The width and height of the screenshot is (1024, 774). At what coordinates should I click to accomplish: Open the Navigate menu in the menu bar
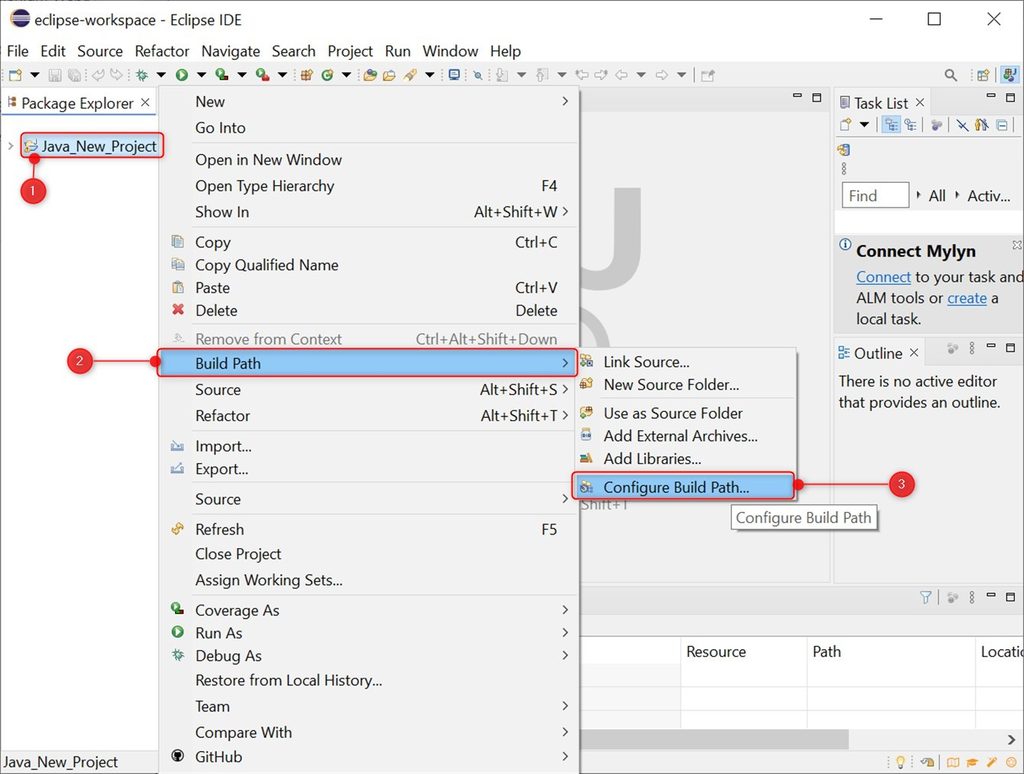tap(231, 51)
